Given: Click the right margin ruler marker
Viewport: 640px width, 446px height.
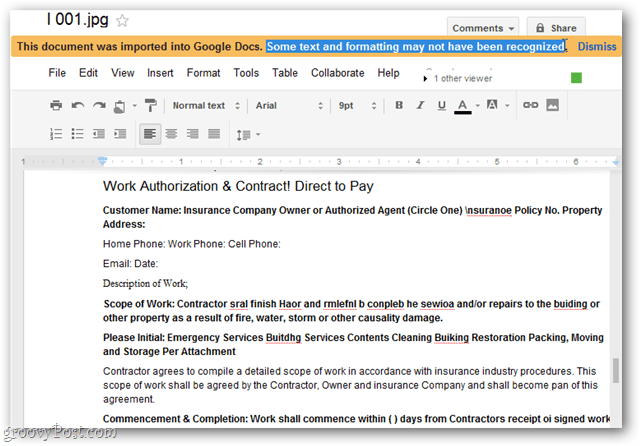Looking at the screenshot, I should tap(616, 162).
